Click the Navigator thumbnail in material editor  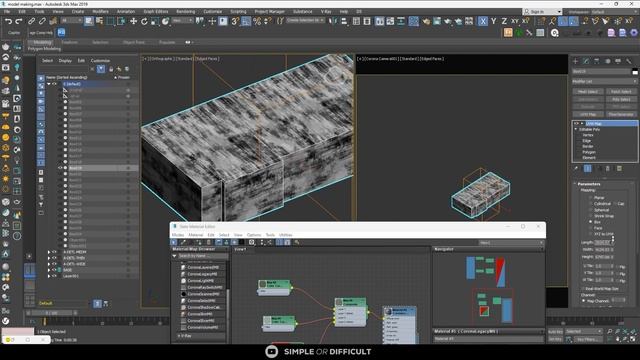[488, 289]
